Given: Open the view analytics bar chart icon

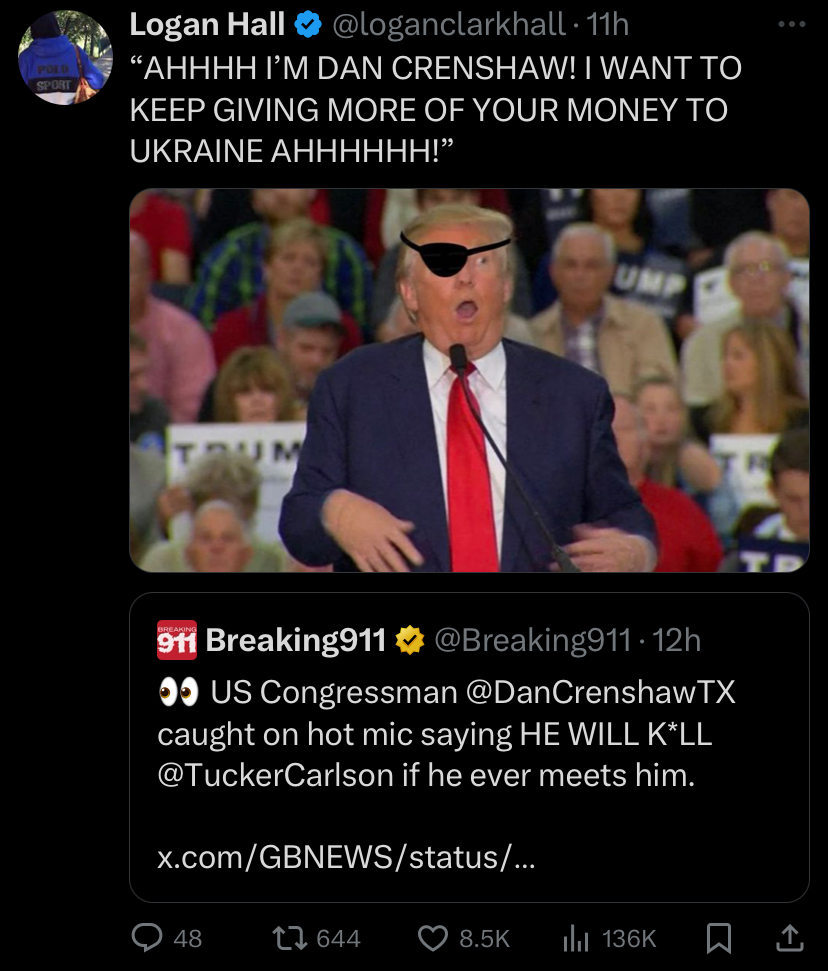Looking at the screenshot, I should (575, 938).
